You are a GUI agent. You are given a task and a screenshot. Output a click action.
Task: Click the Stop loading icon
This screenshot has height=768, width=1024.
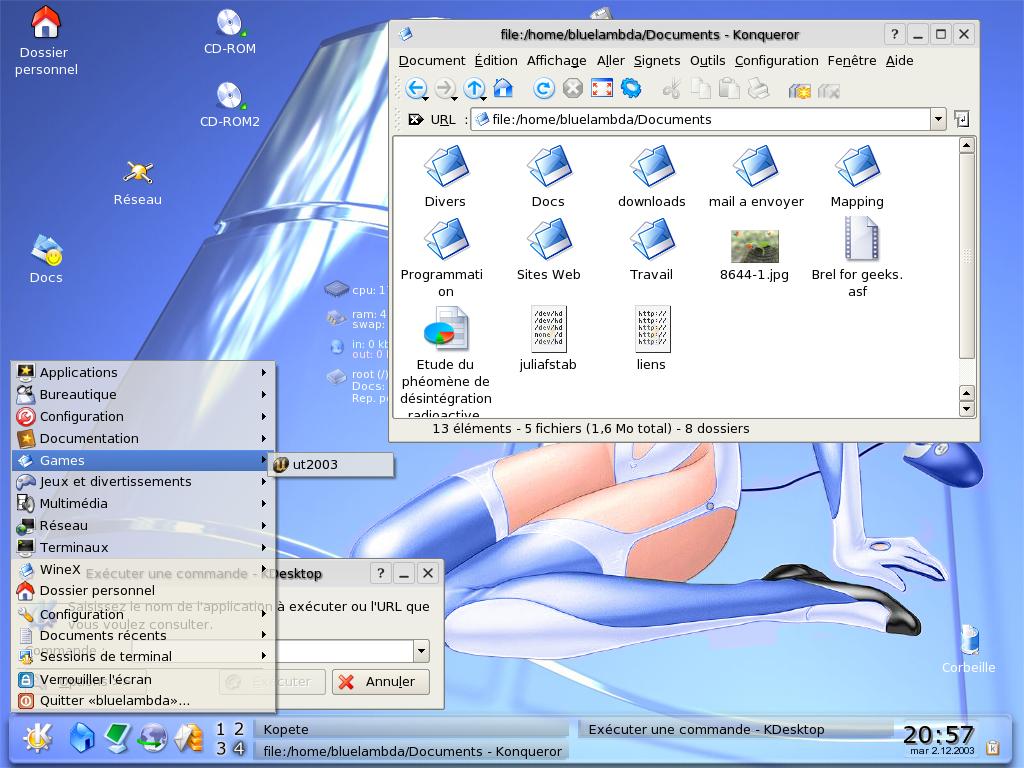[x=573, y=88]
